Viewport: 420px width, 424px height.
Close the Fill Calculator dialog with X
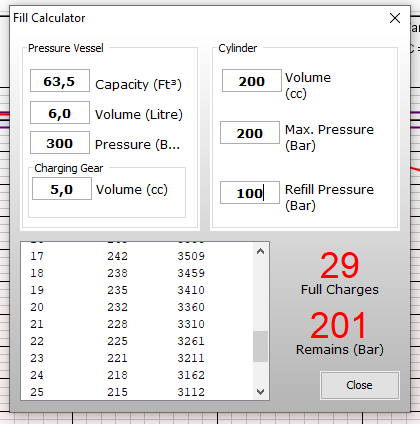click(x=395, y=18)
